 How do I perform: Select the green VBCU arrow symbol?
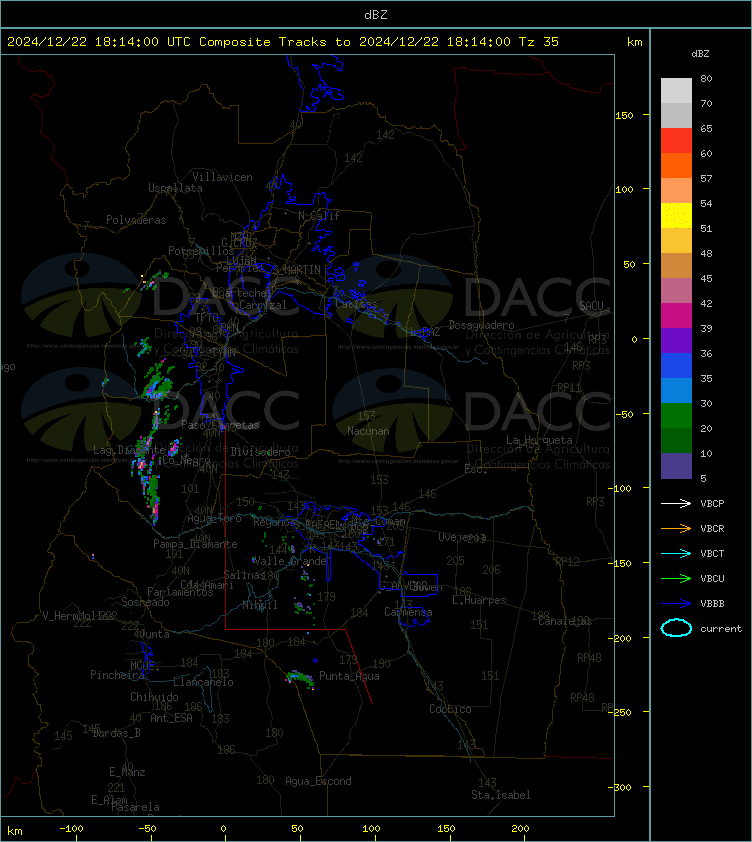[x=676, y=578]
